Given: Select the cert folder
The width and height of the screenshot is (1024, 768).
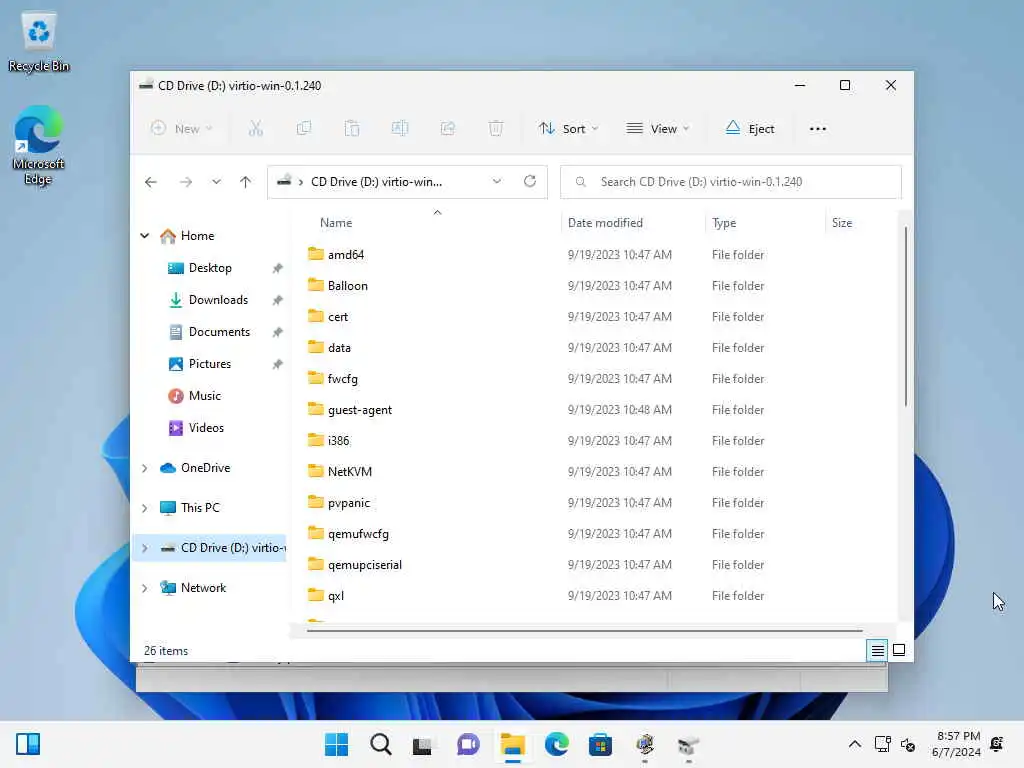Looking at the screenshot, I should (x=338, y=317).
